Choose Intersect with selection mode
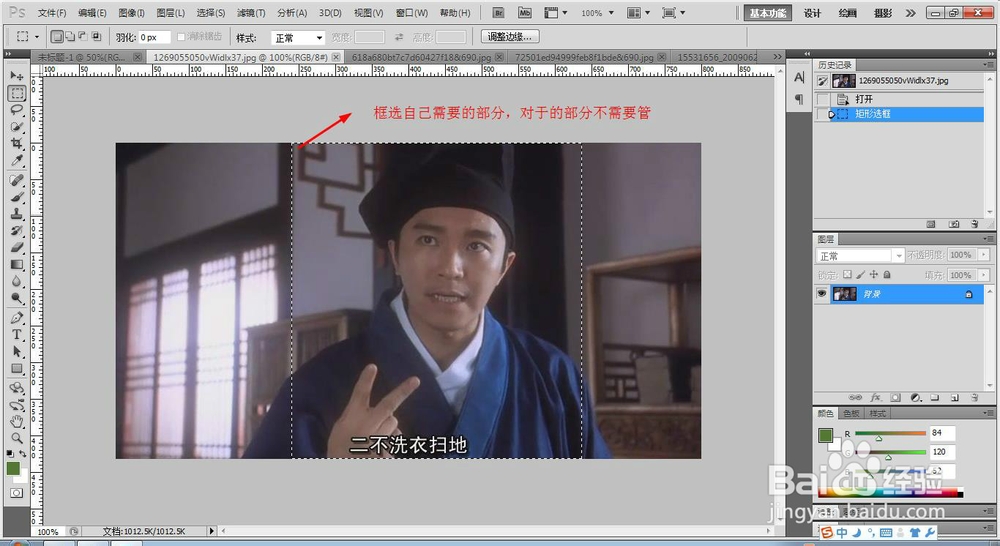Image resolution: width=1000 pixels, height=546 pixels. pyautogui.click(x=96, y=37)
